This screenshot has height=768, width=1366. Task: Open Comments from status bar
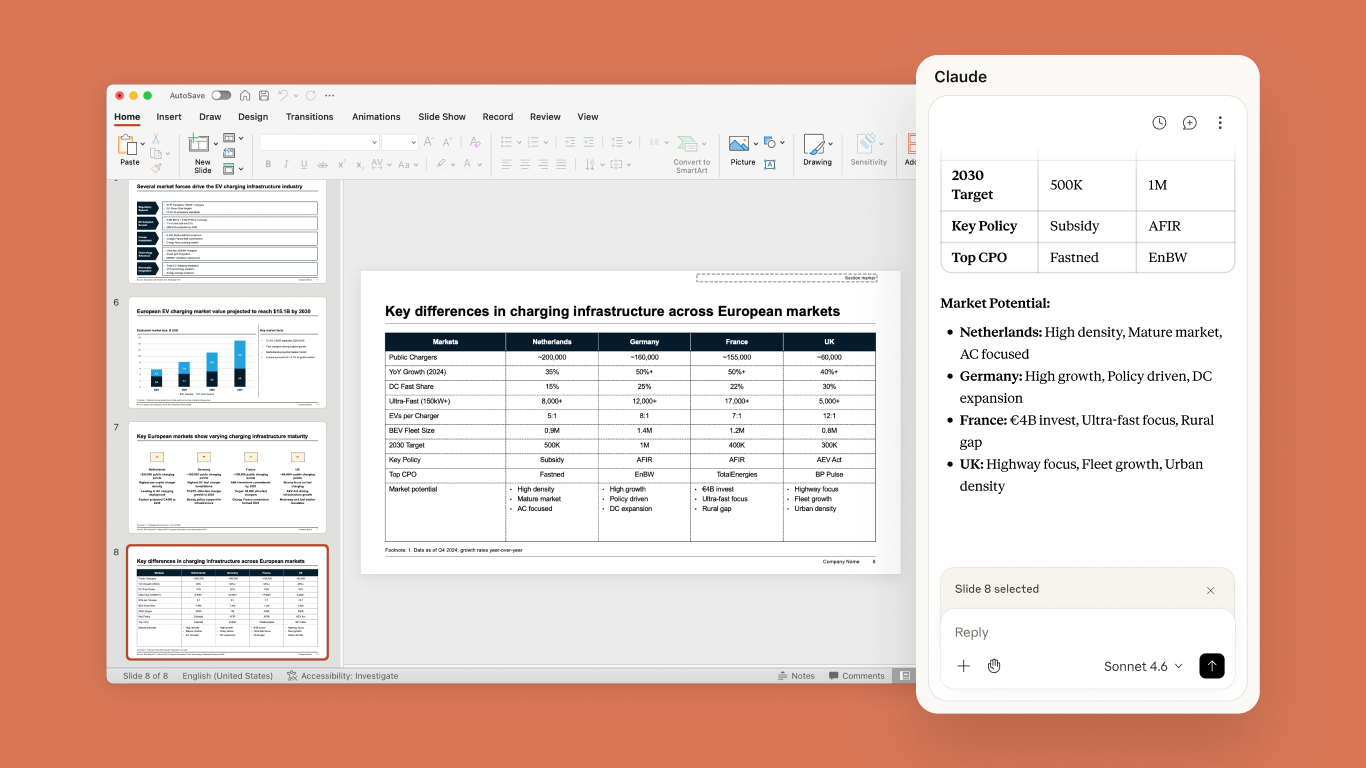tap(856, 676)
